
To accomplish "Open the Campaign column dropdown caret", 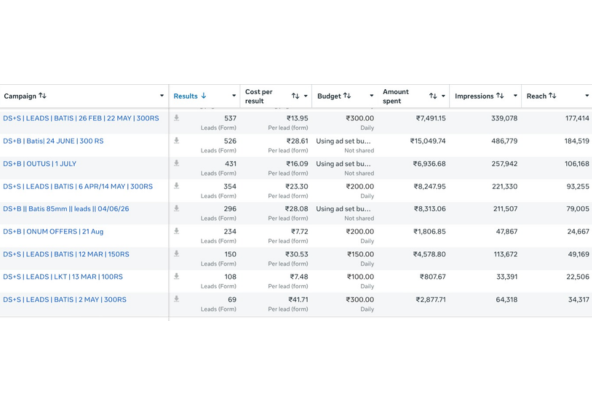I will click(162, 96).
